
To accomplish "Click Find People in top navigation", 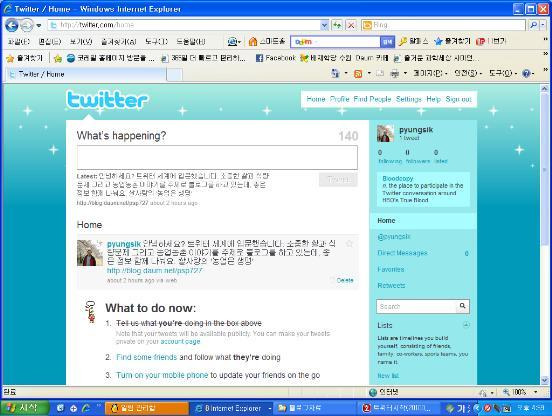I will pyautogui.click(x=372, y=99).
